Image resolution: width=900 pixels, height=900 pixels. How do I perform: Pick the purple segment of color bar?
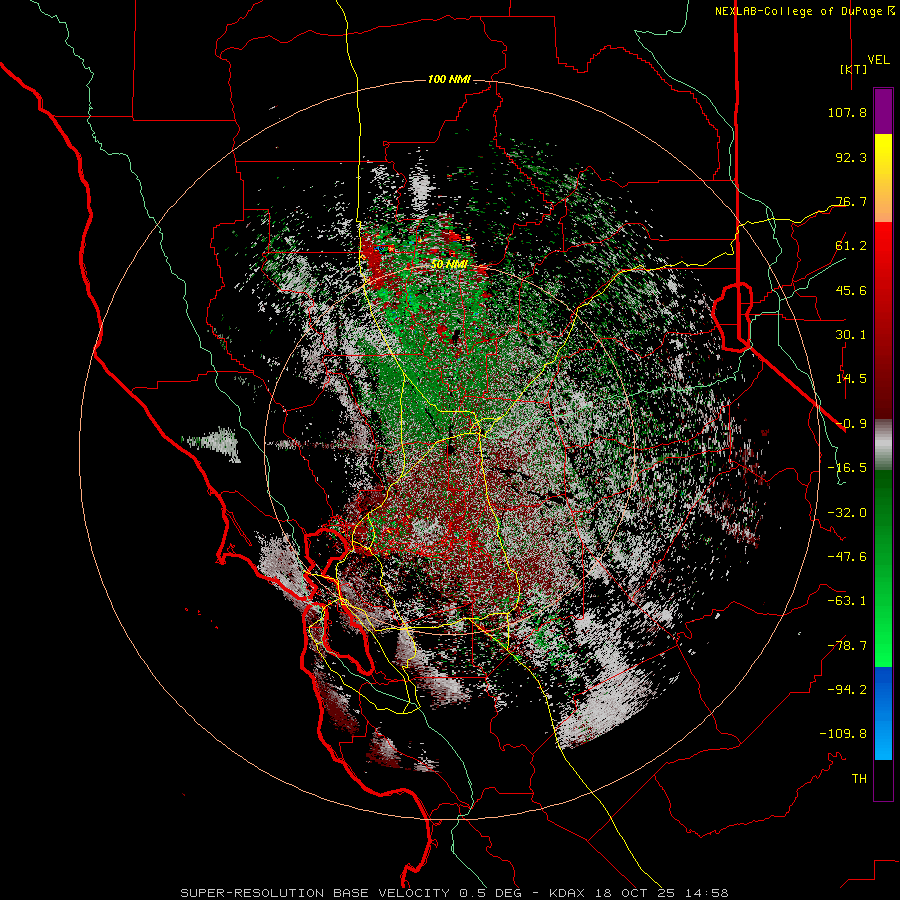(x=883, y=111)
